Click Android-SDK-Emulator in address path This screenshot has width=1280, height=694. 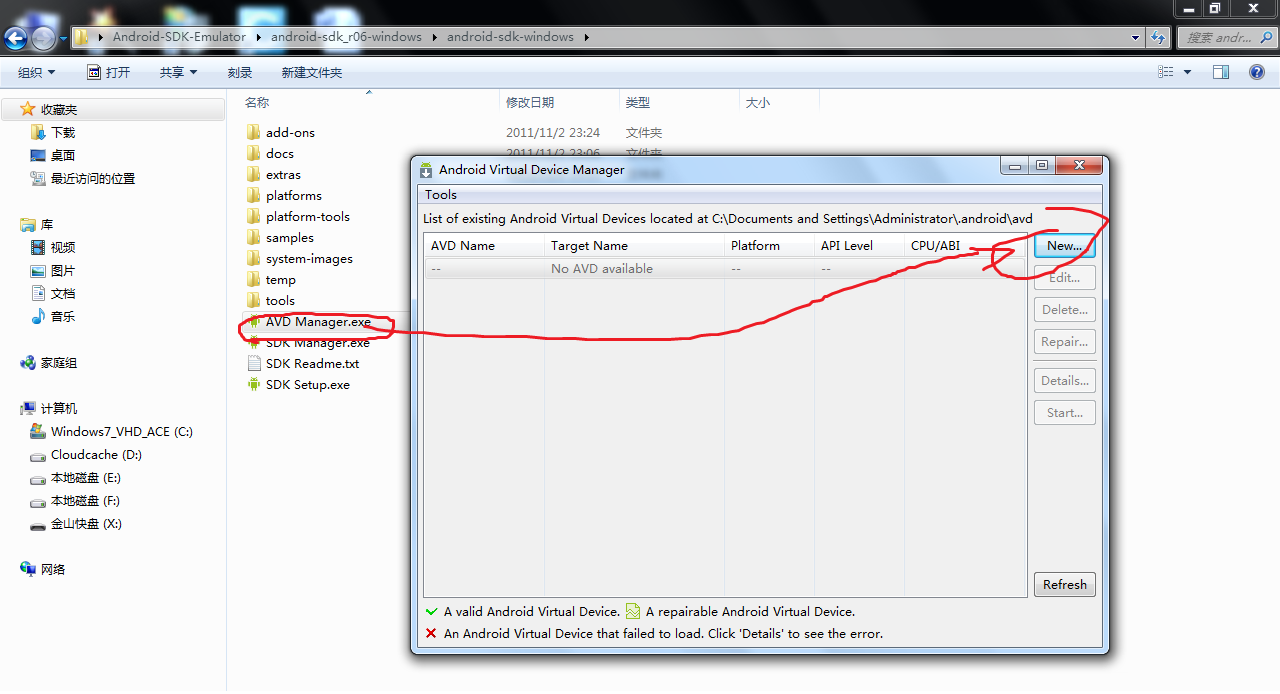coord(179,37)
